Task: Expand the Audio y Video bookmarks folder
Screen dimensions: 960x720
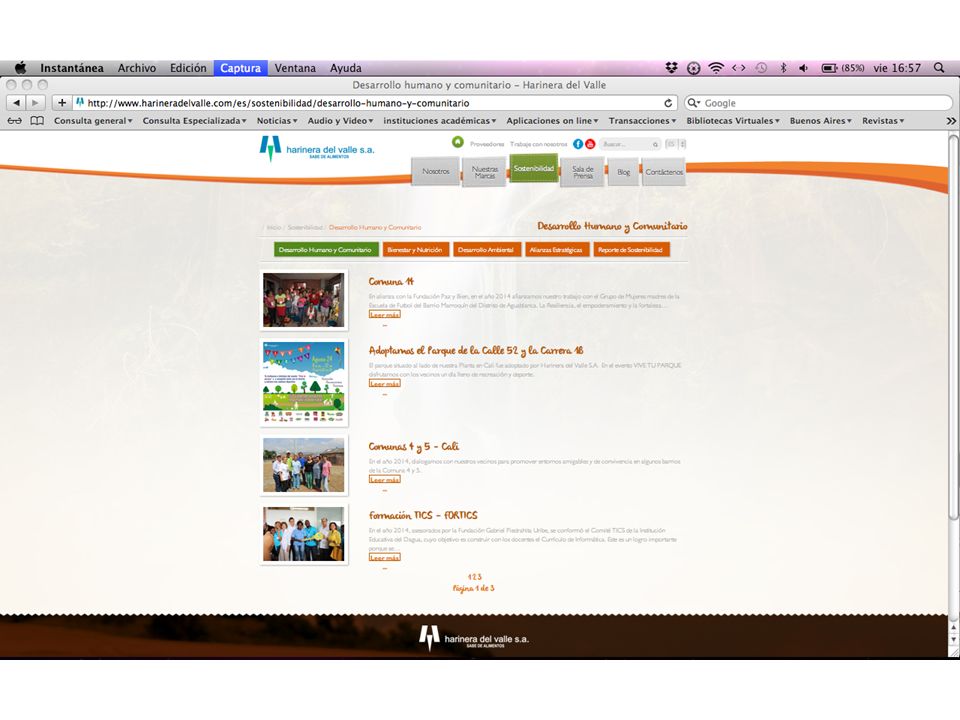Action: (x=340, y=121)
